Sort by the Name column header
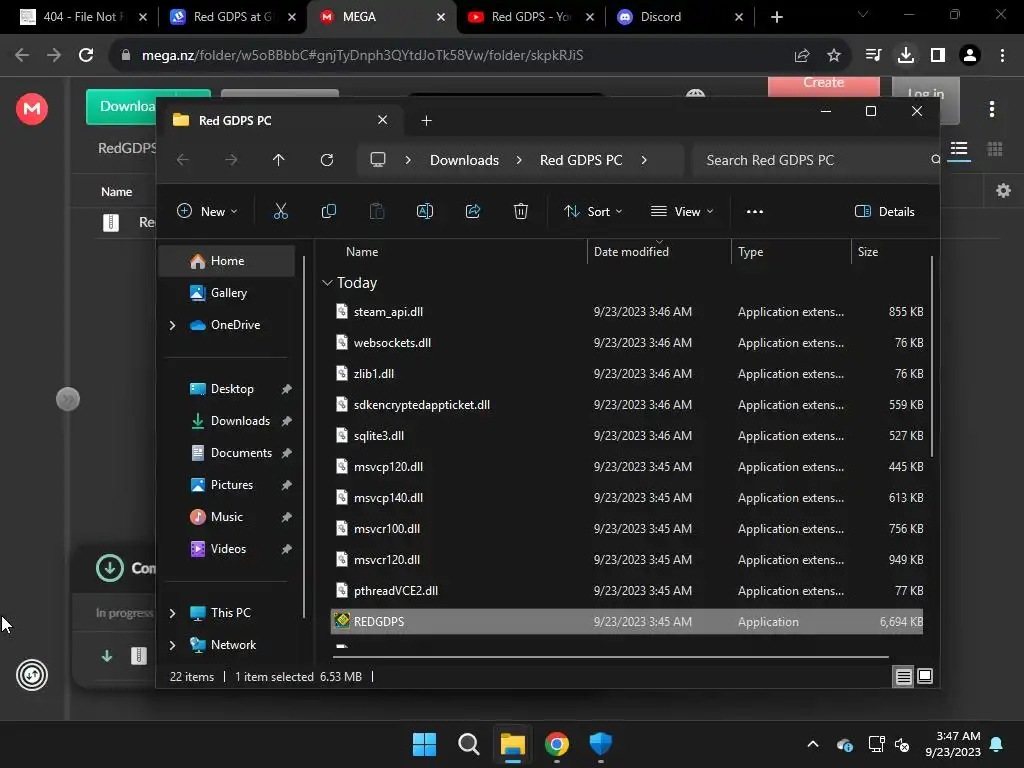 point(362,251)
